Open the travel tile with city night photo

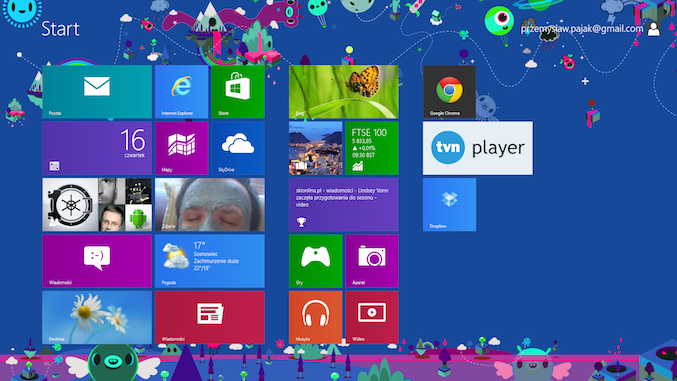point(315,148)
